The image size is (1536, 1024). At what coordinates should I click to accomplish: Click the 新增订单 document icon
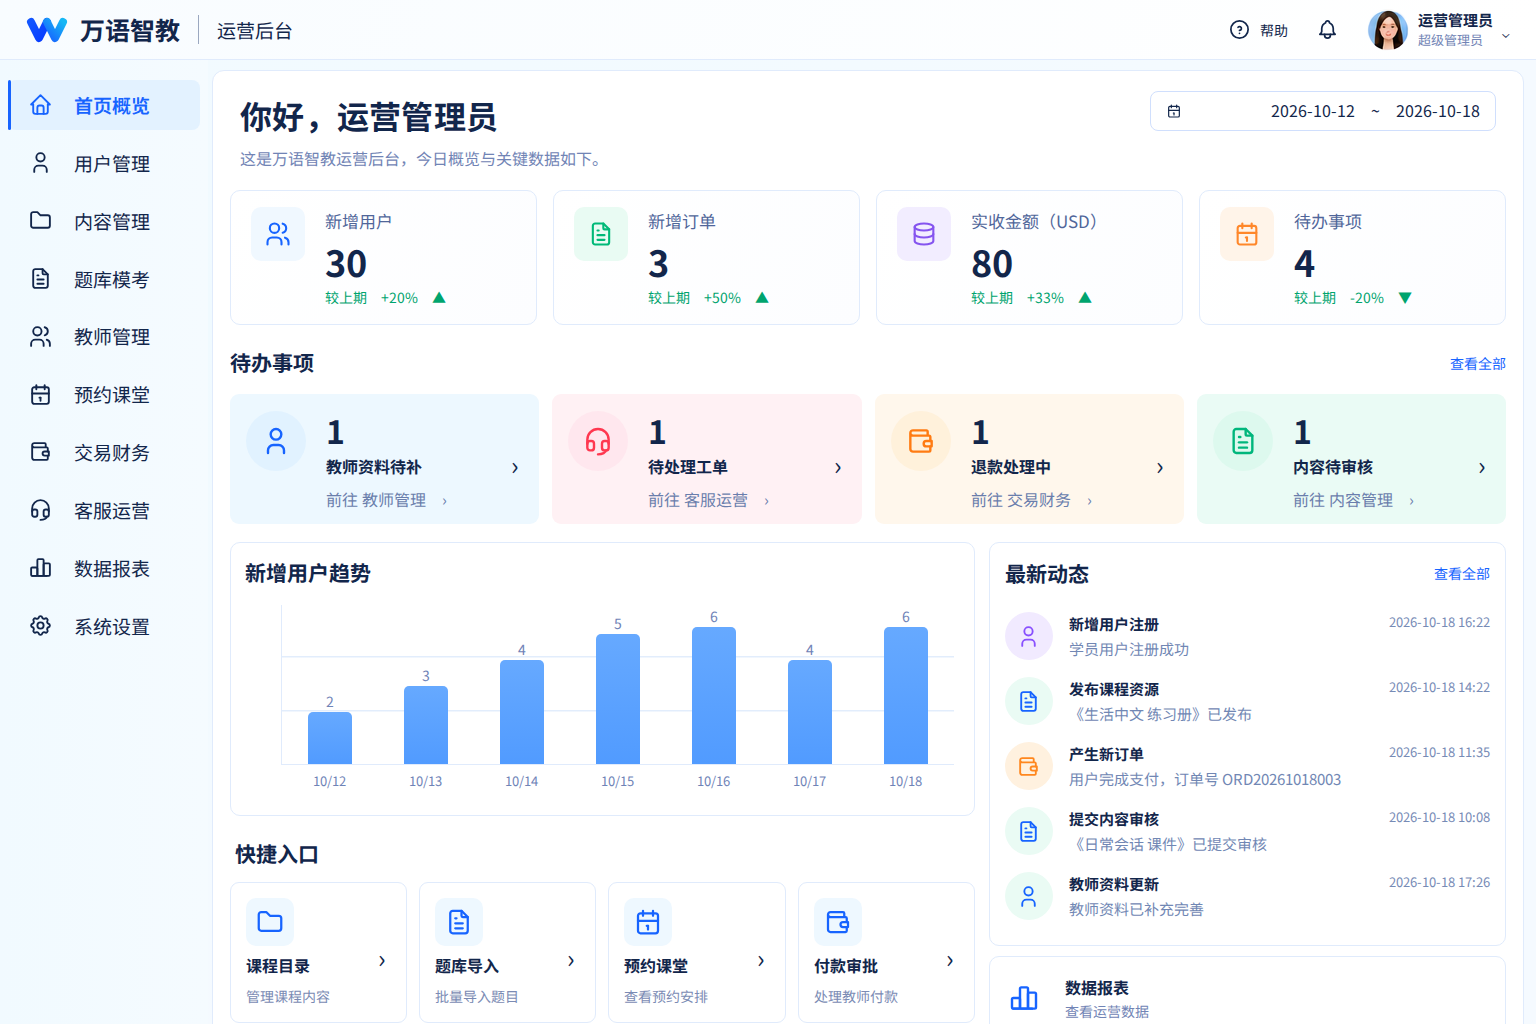[601, 234]
